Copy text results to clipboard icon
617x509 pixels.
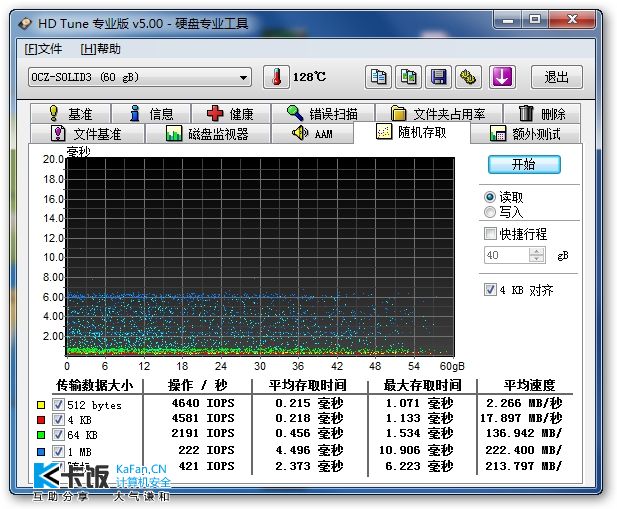378,77
